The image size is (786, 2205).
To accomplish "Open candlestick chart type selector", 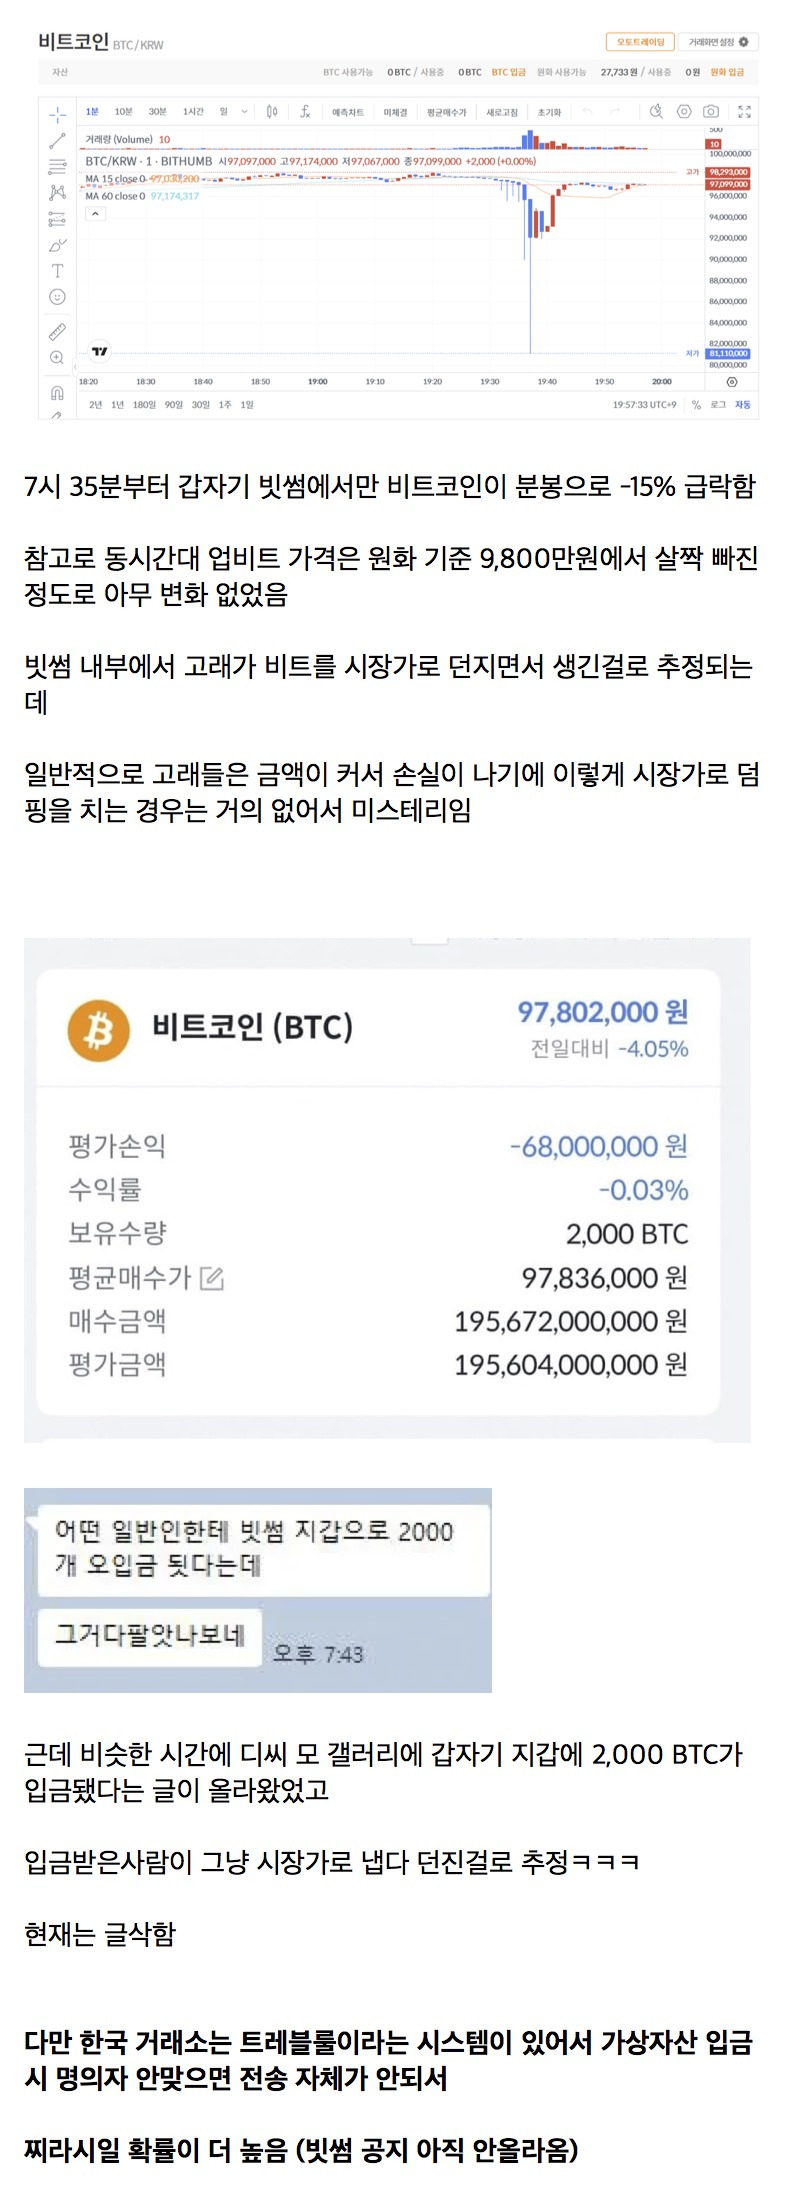I will click(272, 112).
